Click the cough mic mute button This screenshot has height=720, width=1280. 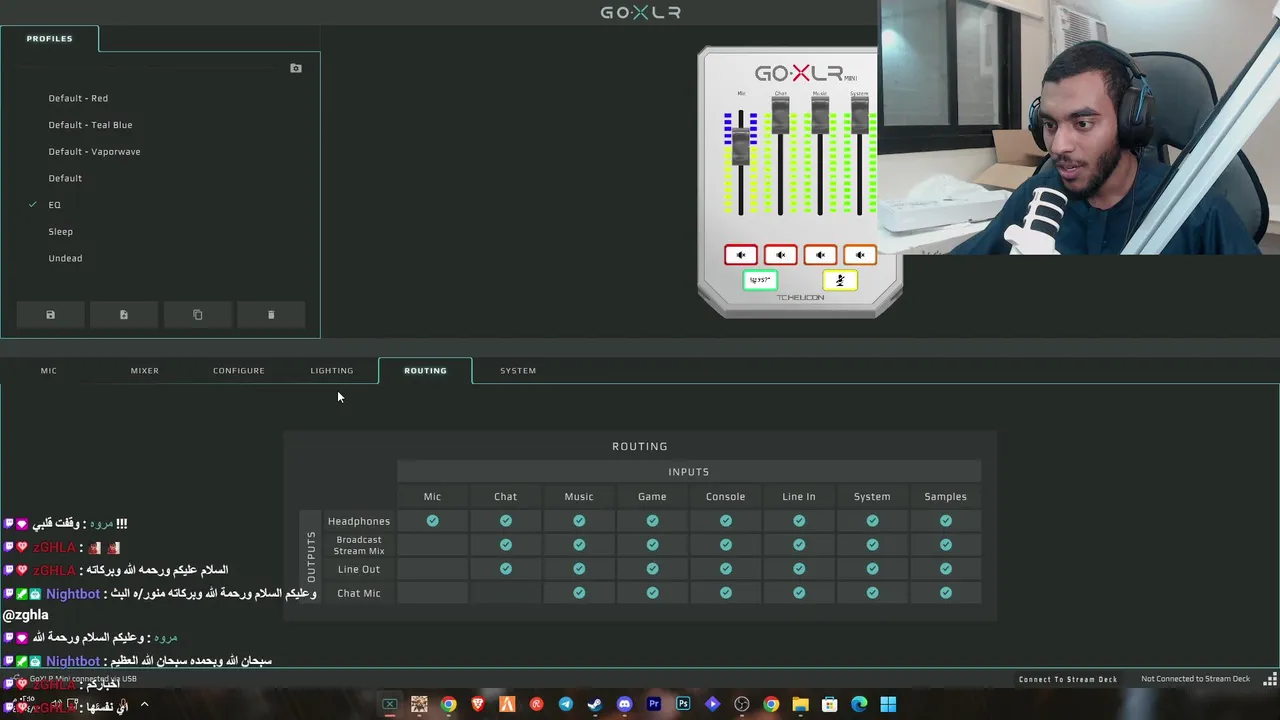(x=840, y=280)
